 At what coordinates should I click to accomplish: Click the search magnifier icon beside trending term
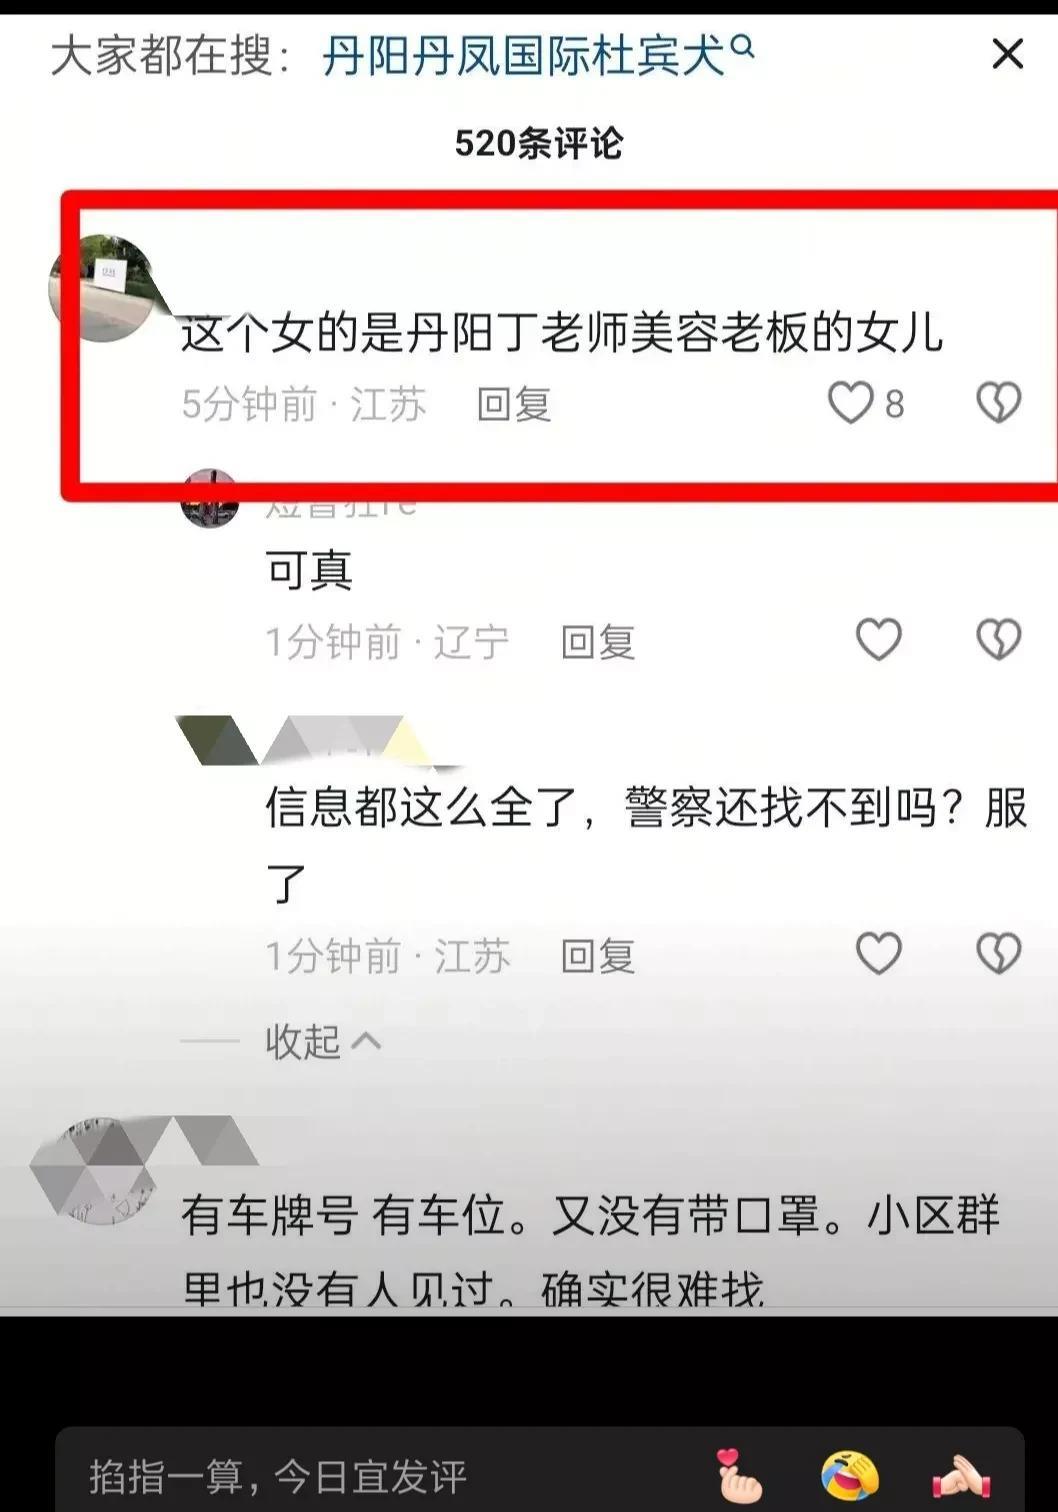pos(742,46)
